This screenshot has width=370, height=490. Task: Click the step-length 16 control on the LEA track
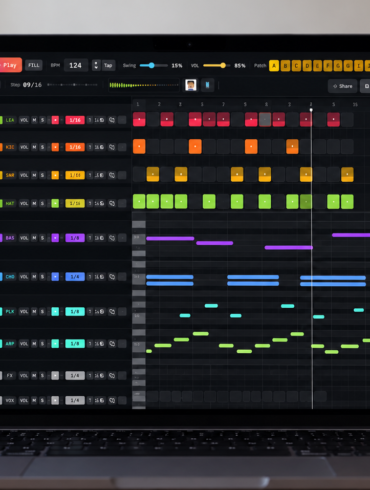coord(99,120)
